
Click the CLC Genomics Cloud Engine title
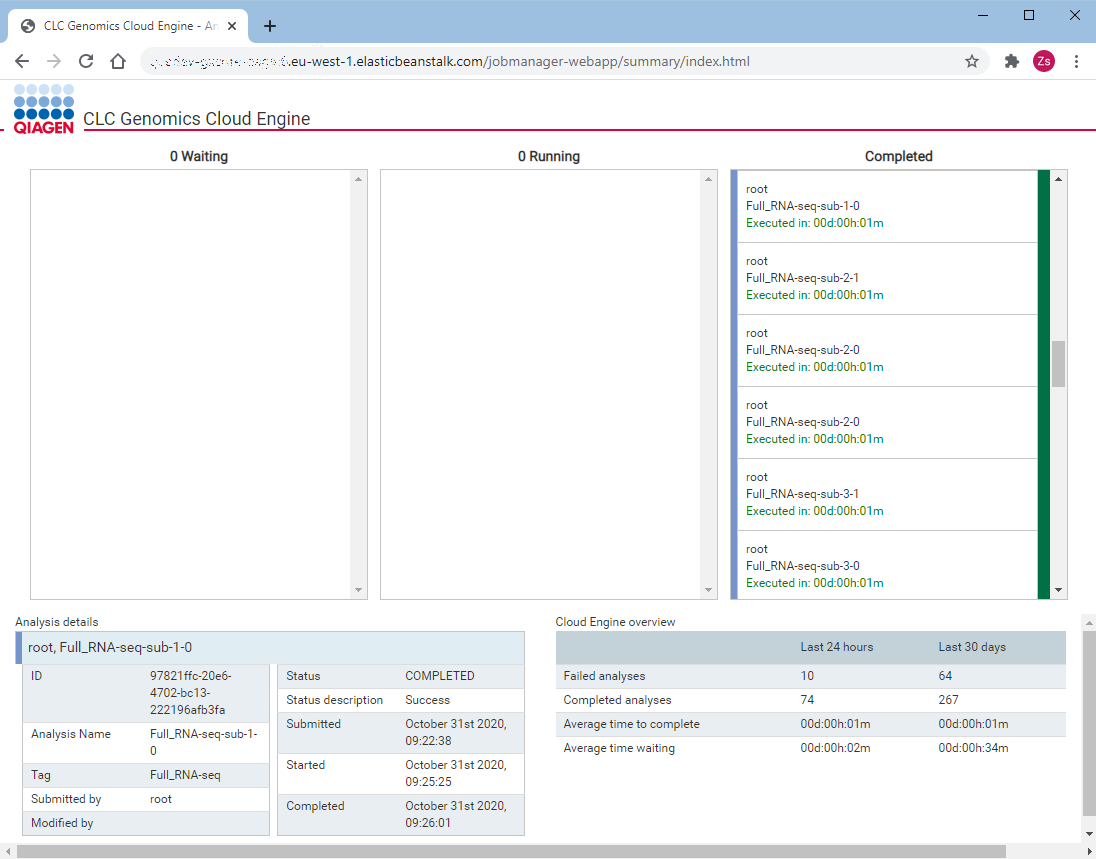coord(196,119)
